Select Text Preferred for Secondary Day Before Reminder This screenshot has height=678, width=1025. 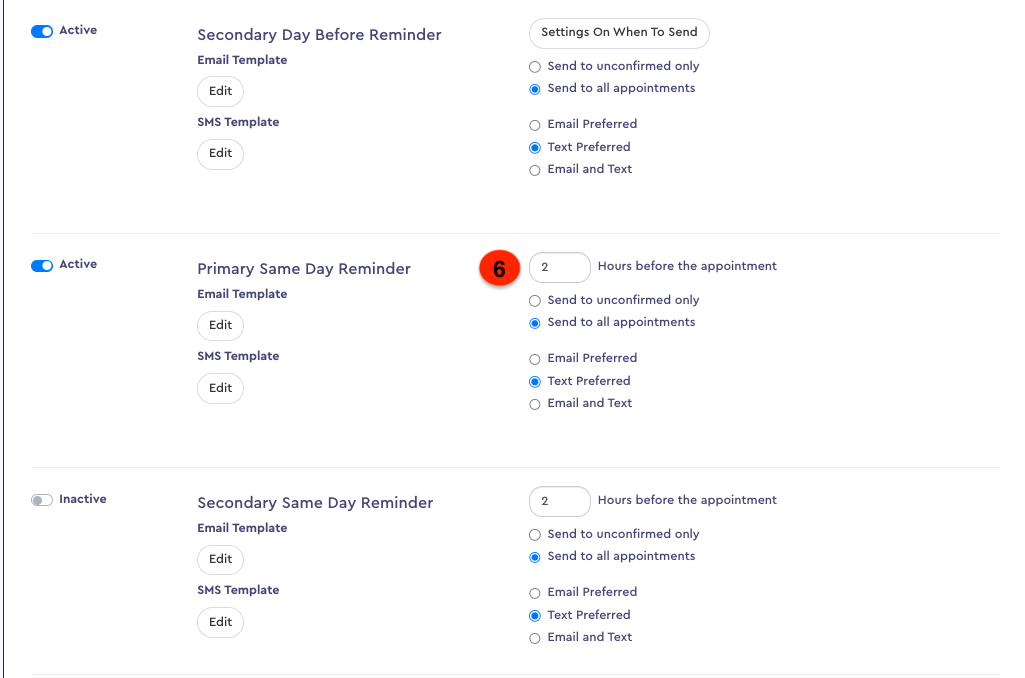[534, 146]
